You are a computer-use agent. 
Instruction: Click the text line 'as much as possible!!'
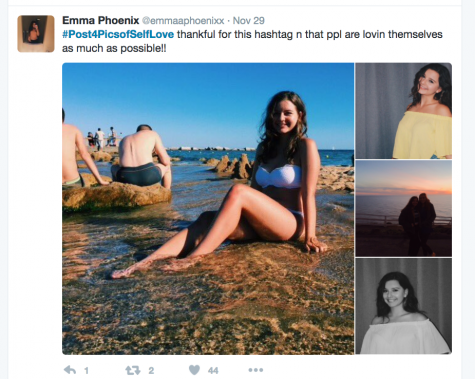tap(114, 49)
